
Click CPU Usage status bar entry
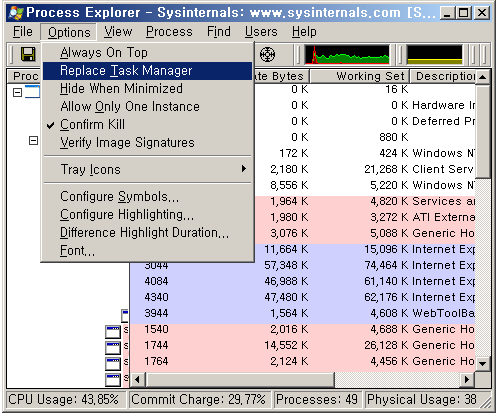(x=66, y=400)
